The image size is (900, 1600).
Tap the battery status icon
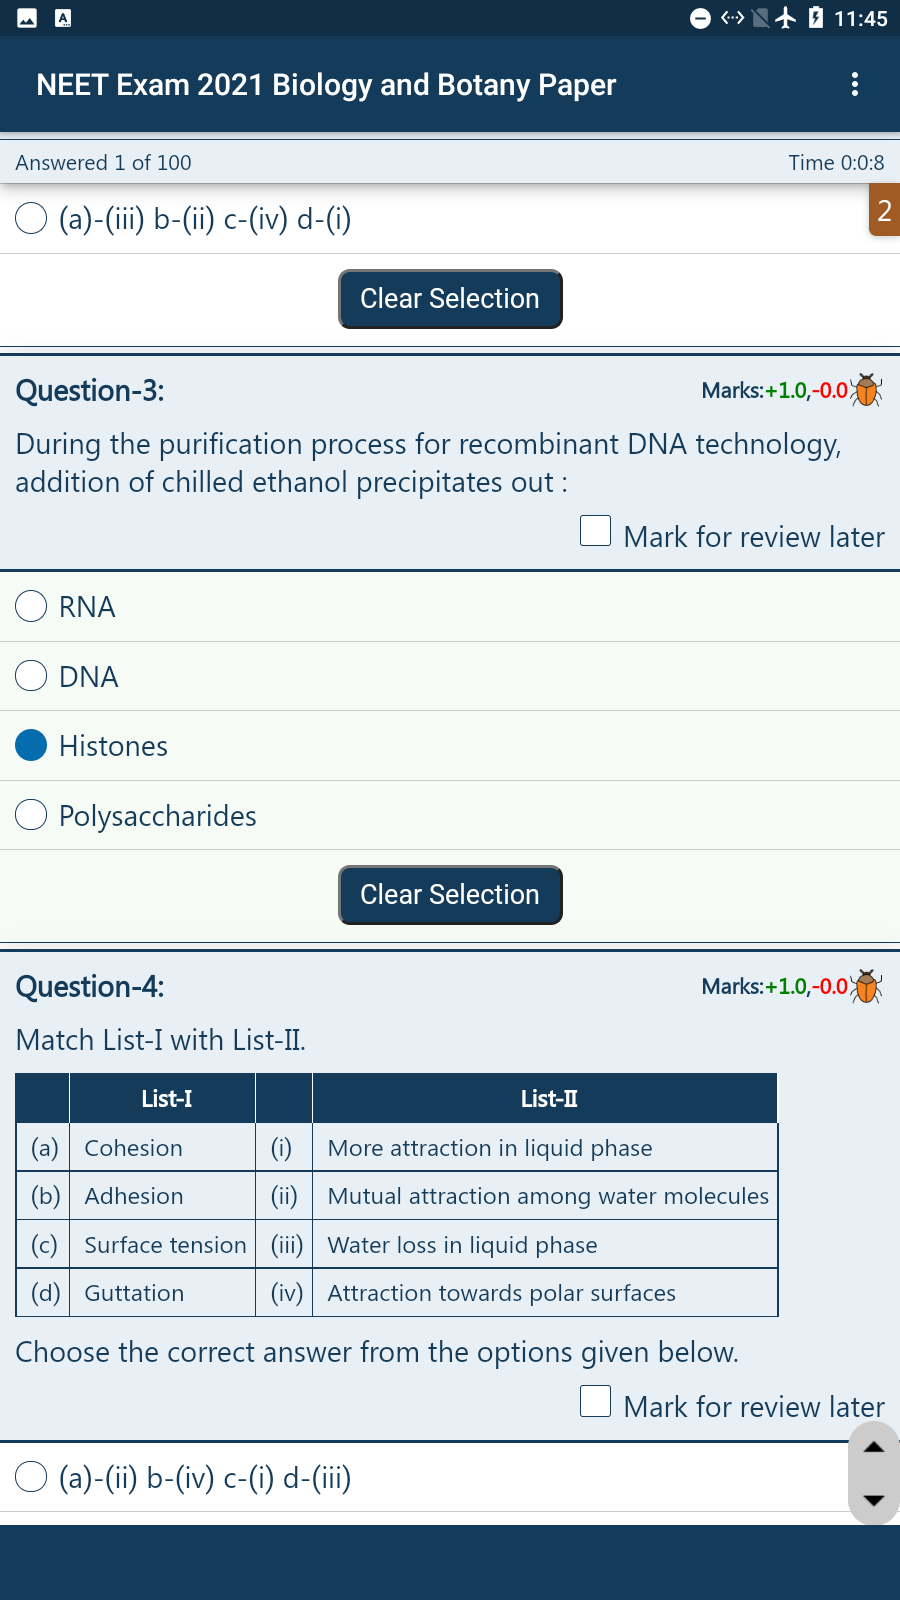(816, 18)
